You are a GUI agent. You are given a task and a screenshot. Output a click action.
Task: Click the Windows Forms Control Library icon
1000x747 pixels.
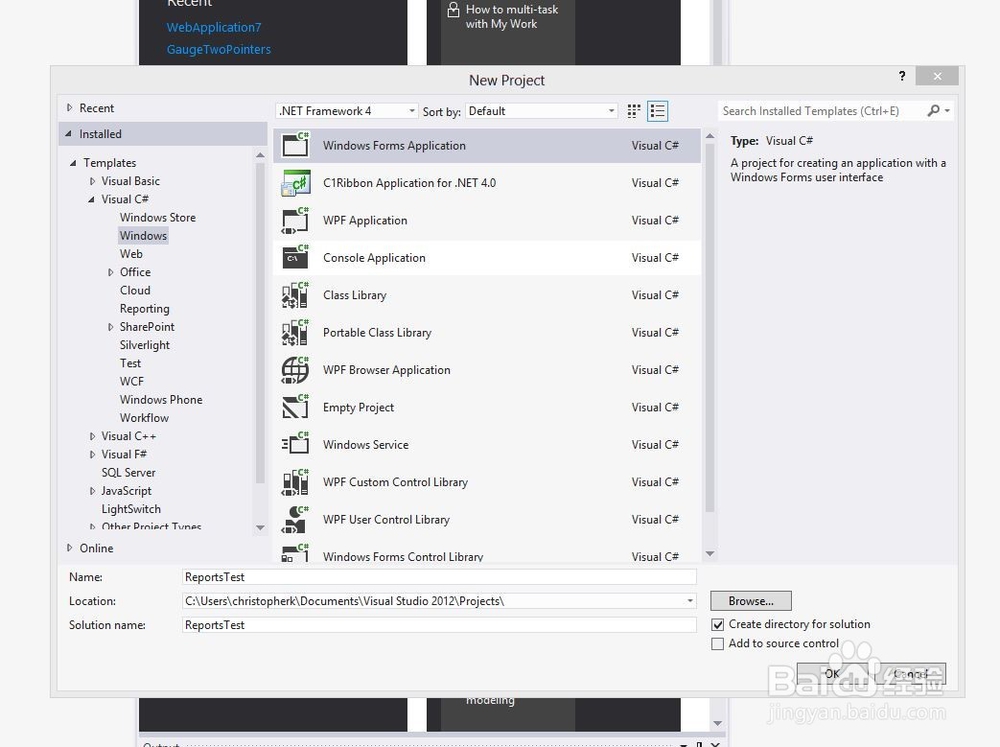[x=295, y=553]
